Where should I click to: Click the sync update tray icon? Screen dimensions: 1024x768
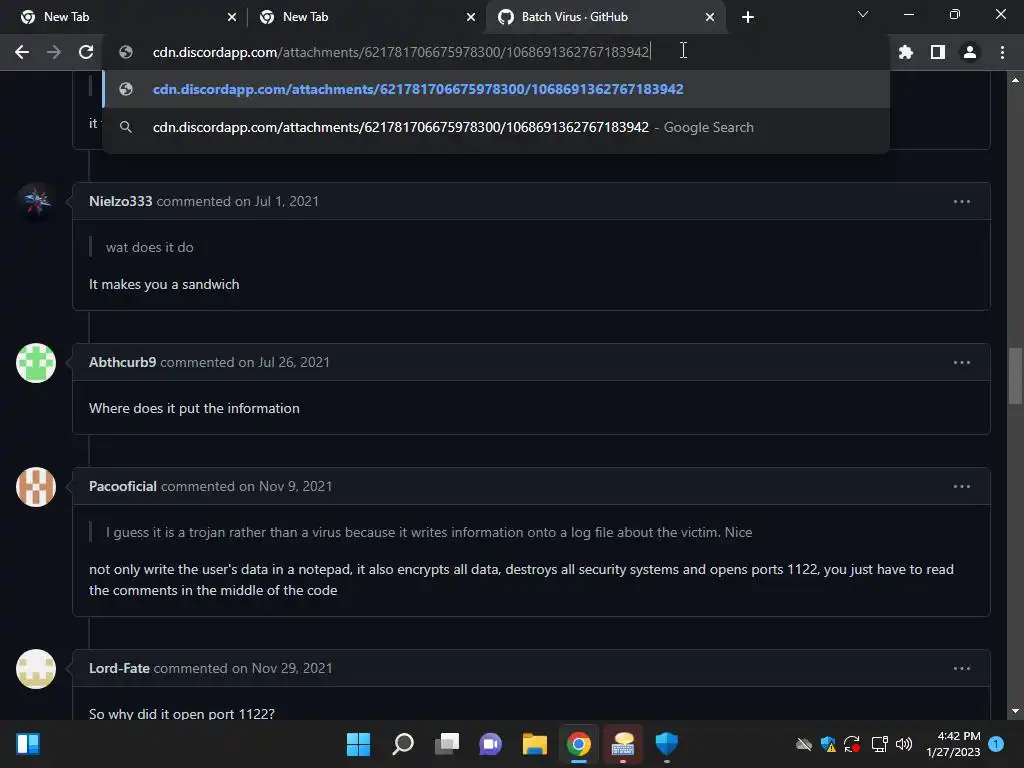click(x=852, y=744)
